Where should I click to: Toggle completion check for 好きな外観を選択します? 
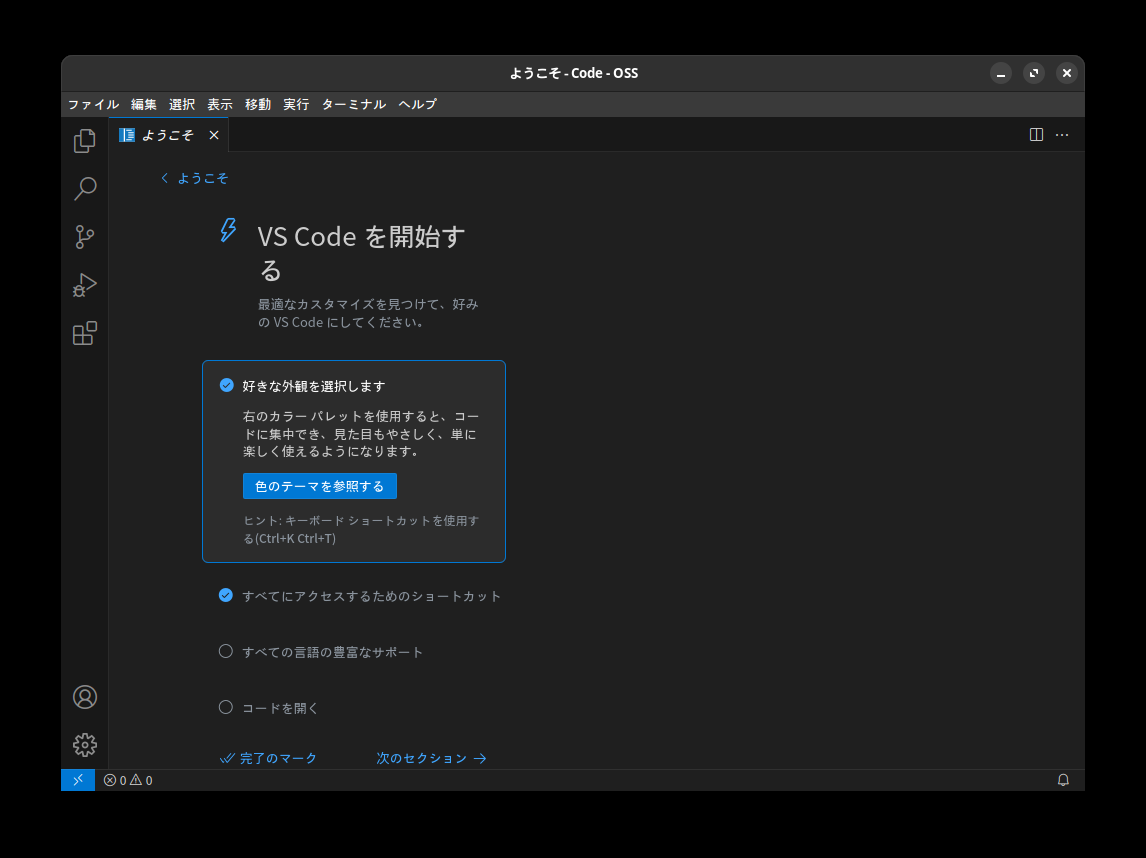point(227,385)
